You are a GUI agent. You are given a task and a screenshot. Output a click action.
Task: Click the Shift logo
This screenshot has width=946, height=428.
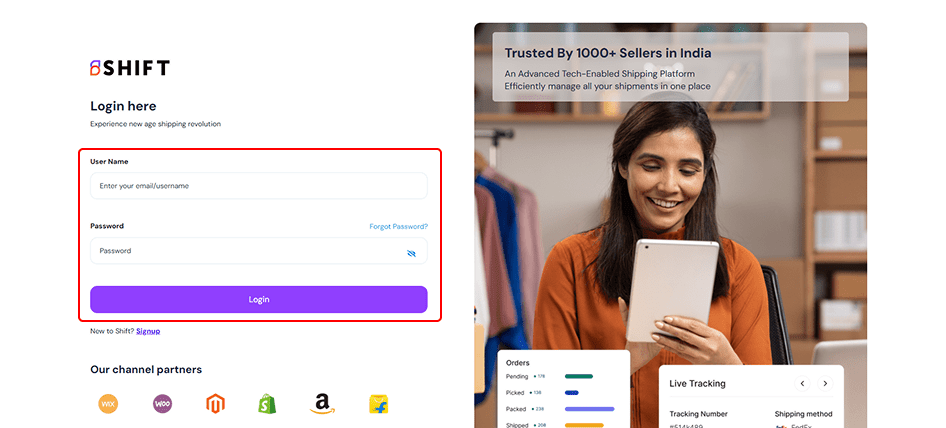click(x=130, y=68)
